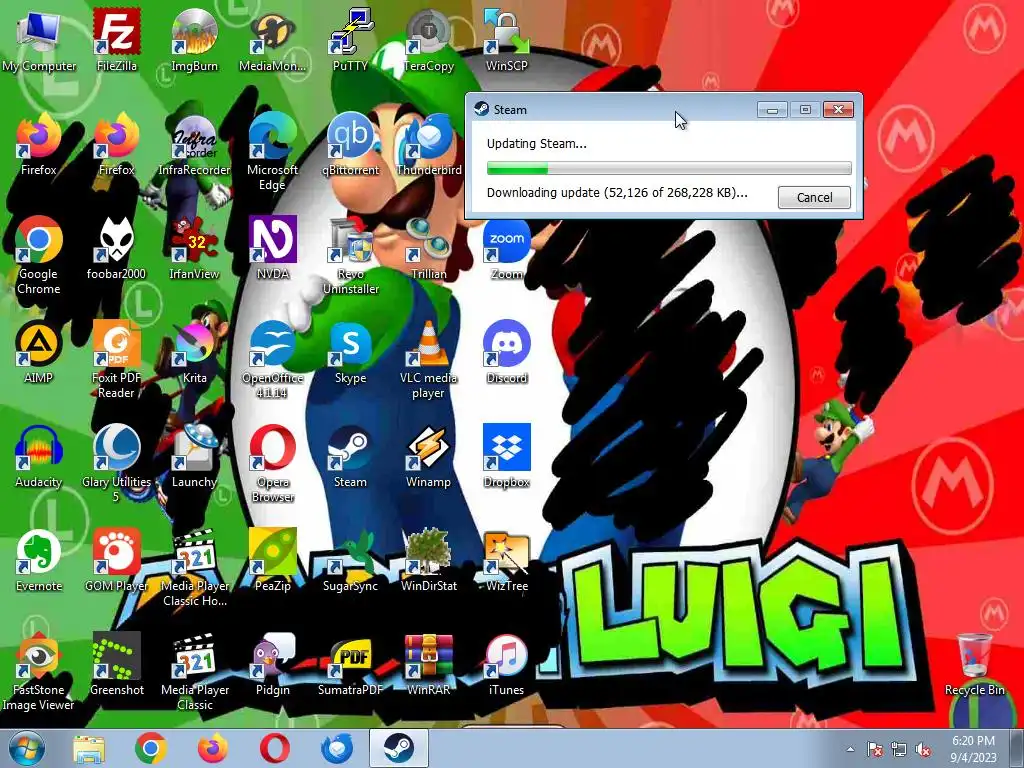Open the Thunderbird desktop shortcut
Viewport: 1024px width, 768px height.
coord(428,145)
